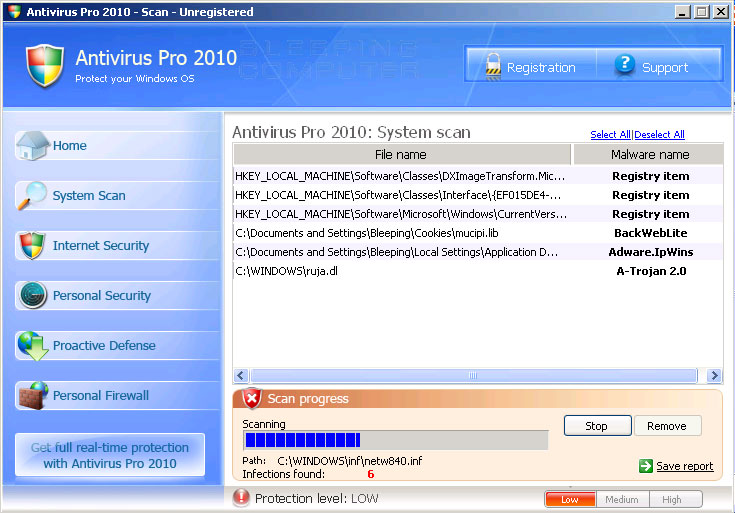Viewport: 735px width, 513px height.
Task: Click the horizontal scrollbar left arrow
Action: pyautogui.click(x=241, y=375)
